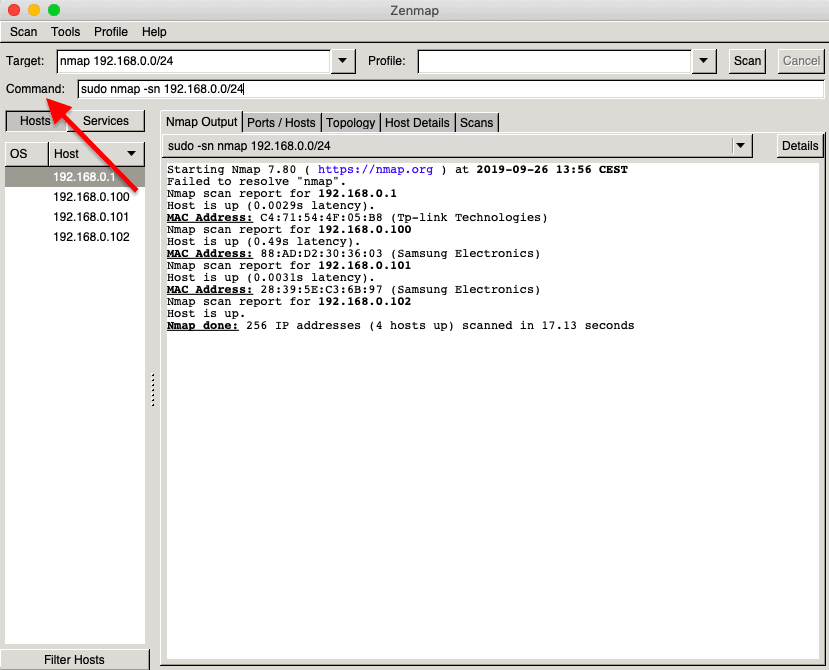Viewport: 829px width, 670px height.
Task: Switch to the Ports / Hosts tab
Action: coord(281,123)
